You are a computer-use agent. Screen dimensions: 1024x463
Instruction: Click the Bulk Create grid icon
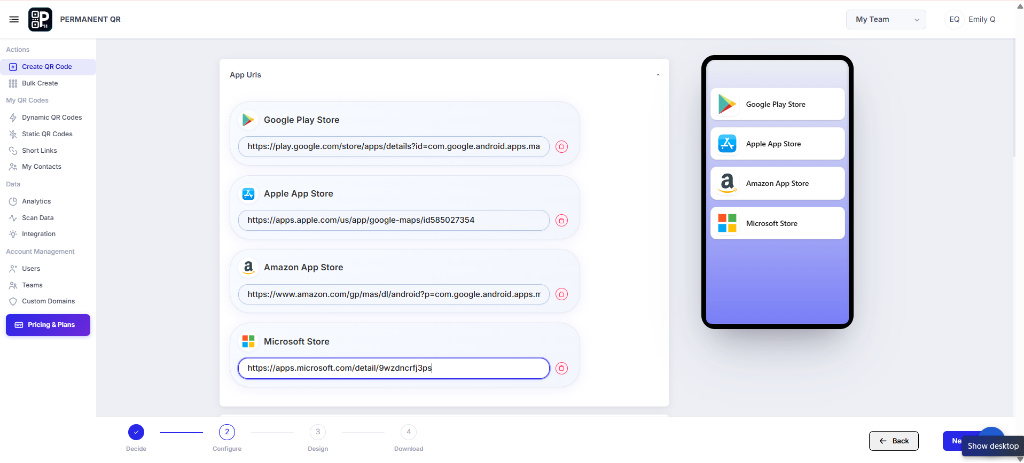(13, 84)
